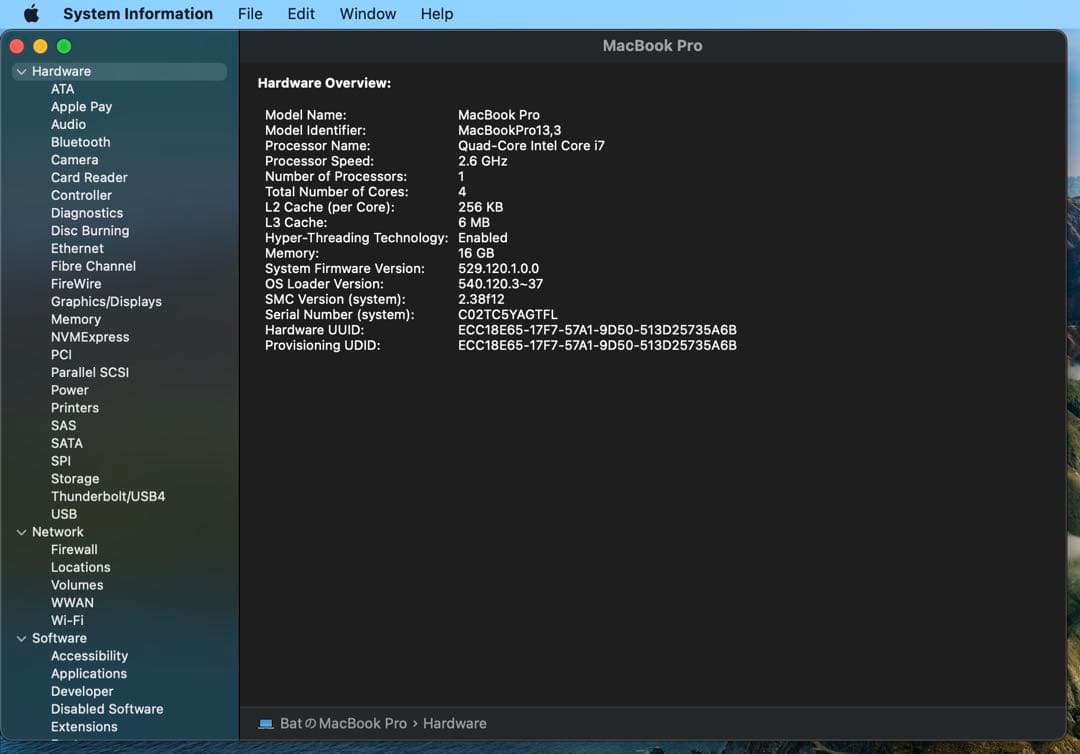Click the Hardware breadcrumb at the bottom

coord(455,723)
